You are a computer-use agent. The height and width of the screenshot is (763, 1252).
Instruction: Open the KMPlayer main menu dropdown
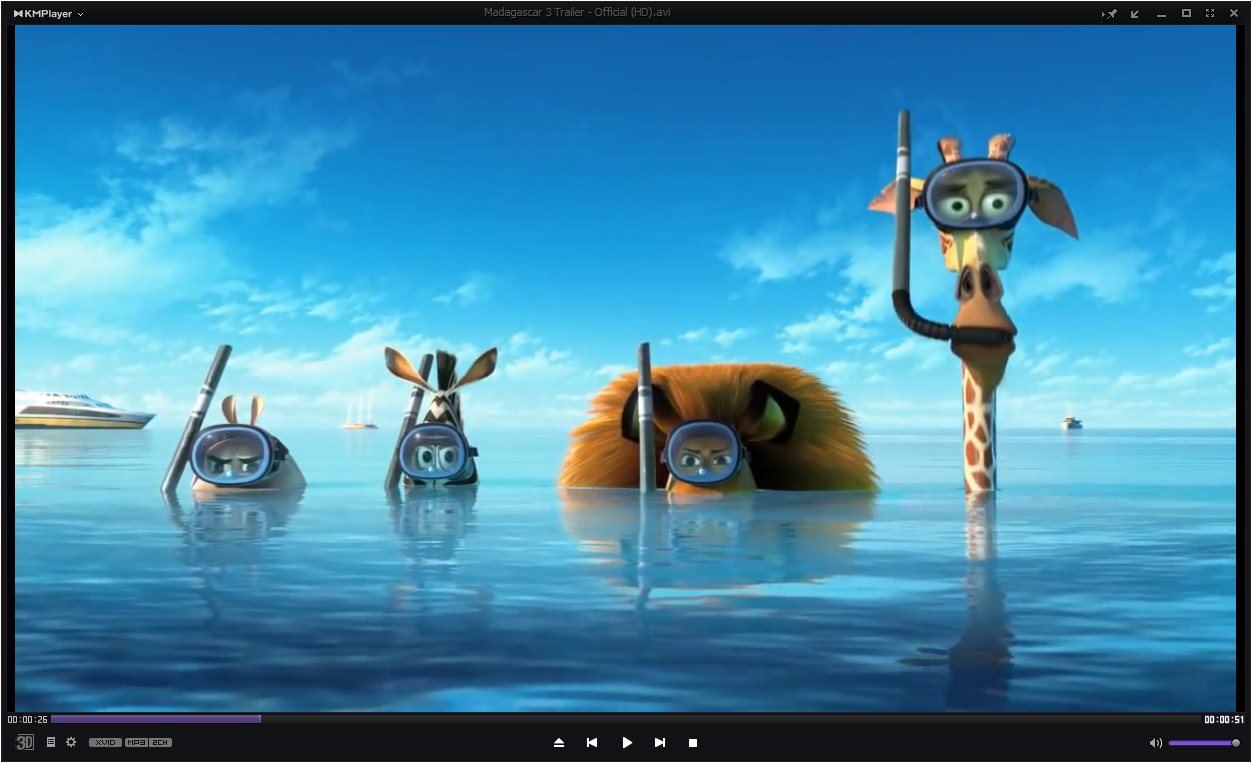click(48, 14)
